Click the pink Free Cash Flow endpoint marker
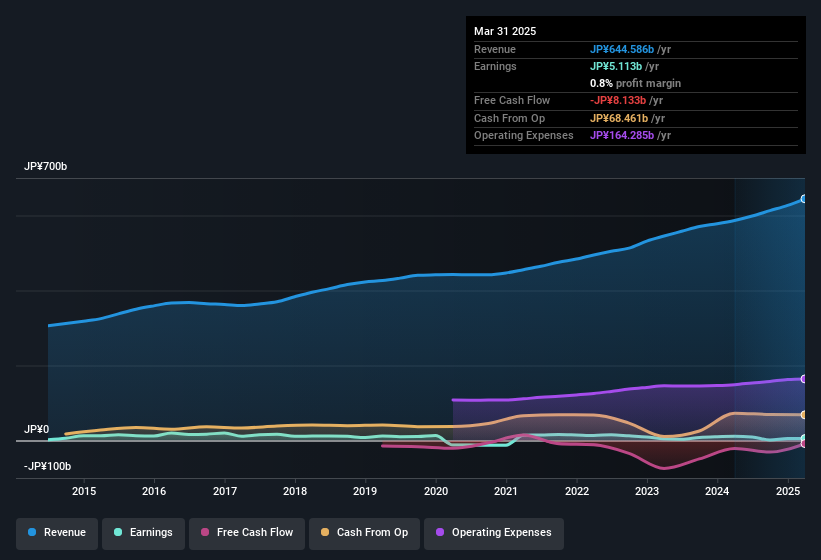 point(804,444)
